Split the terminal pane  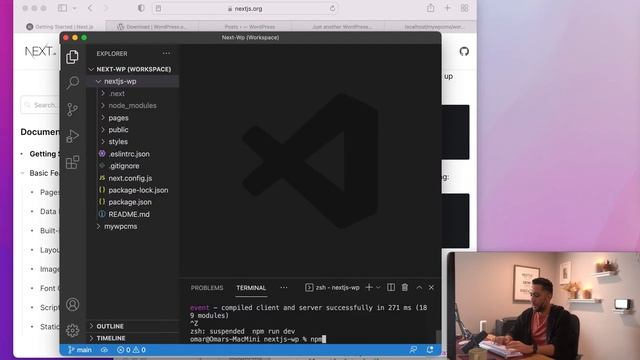391,287
